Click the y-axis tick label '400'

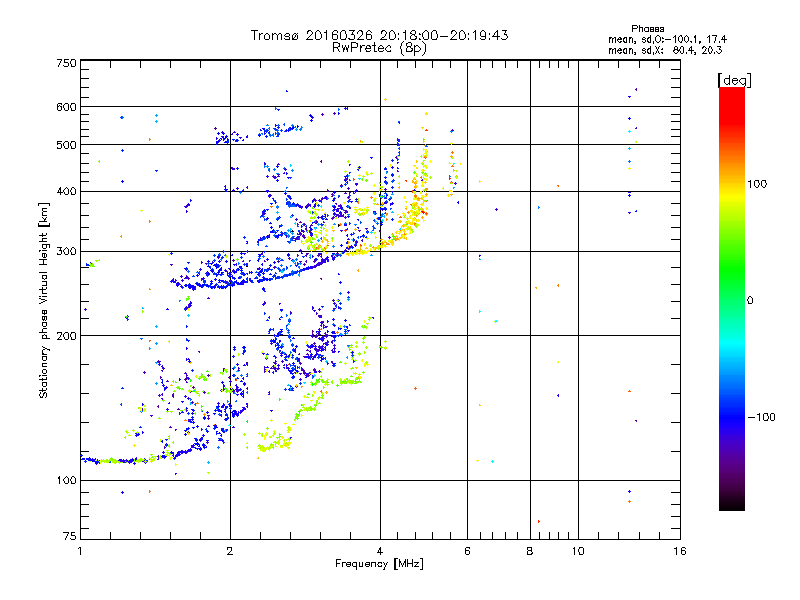pos(66,192)
